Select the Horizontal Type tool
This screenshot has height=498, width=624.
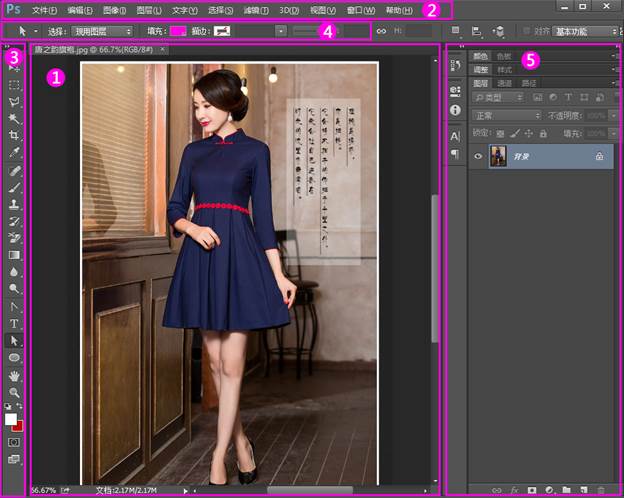(x=14, y=323)
